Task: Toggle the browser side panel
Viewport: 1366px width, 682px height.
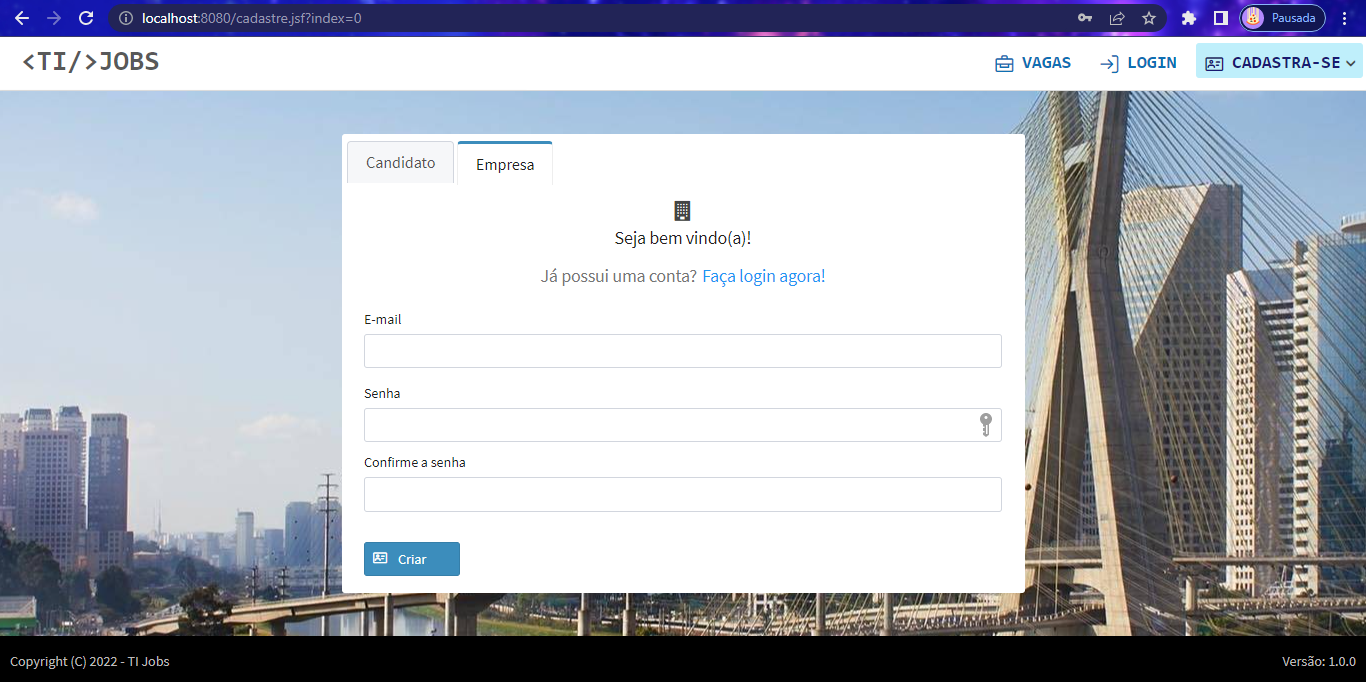Action: [x=1220, y=18]
